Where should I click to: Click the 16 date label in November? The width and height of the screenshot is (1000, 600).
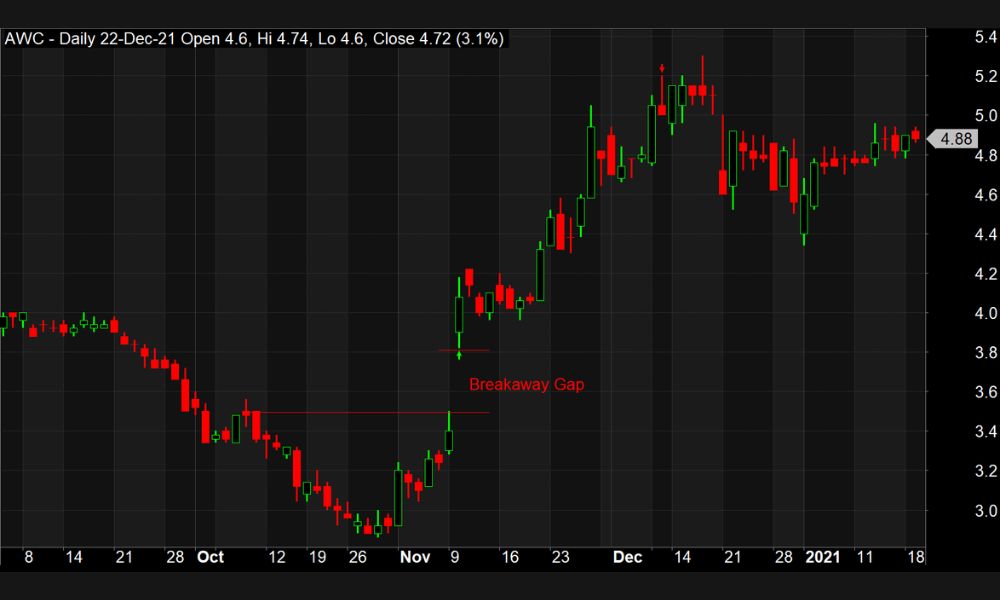(x=510, y=557)
